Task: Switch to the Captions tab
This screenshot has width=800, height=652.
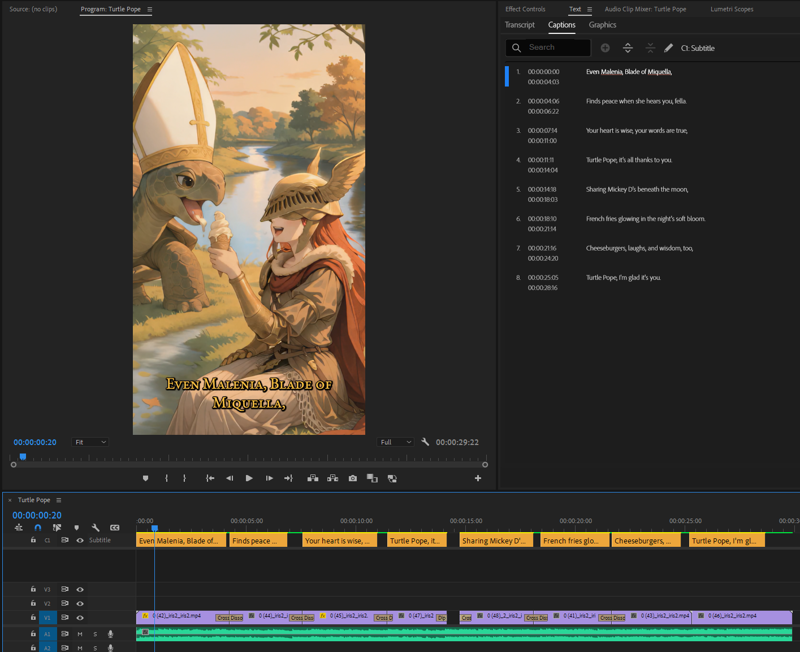Action: pos(562,24)
